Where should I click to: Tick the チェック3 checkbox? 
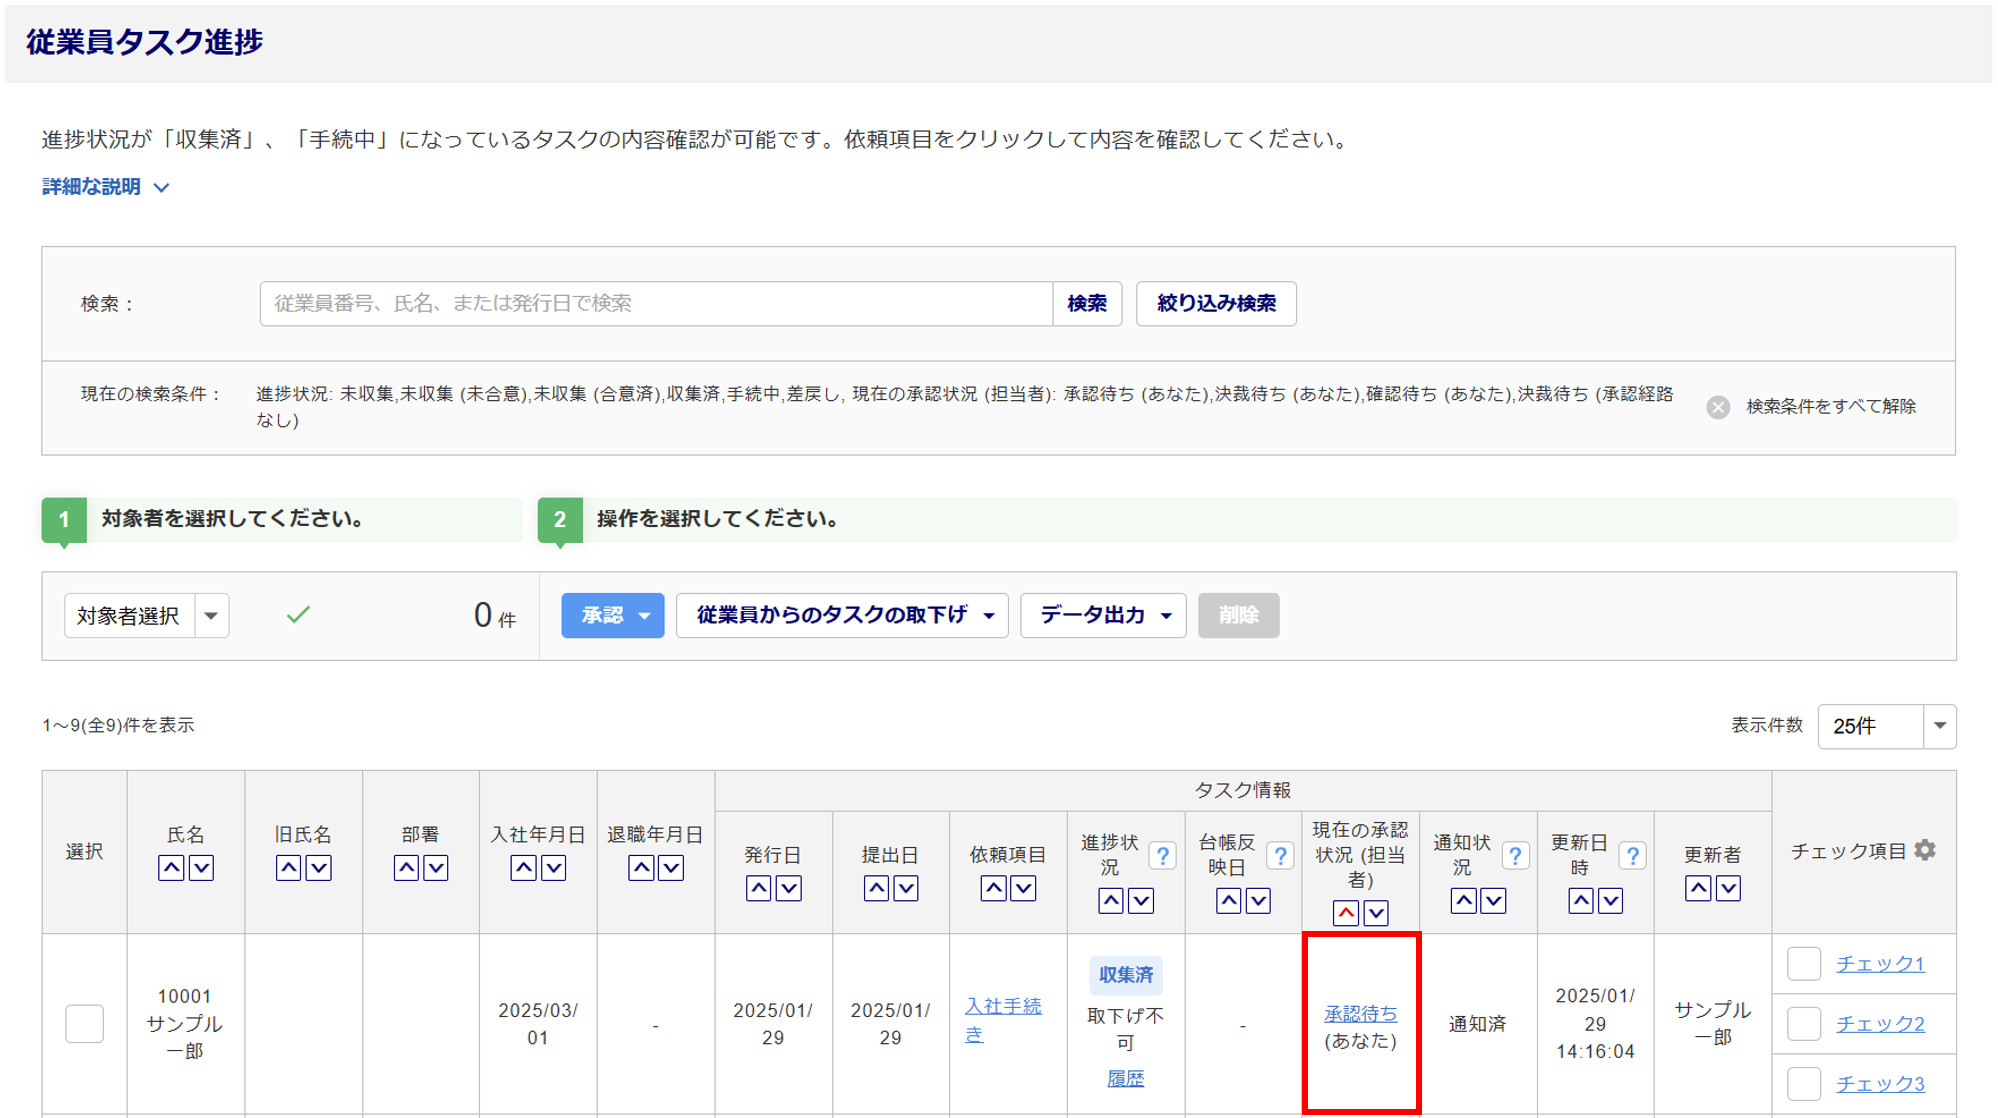[1804, 1084]
